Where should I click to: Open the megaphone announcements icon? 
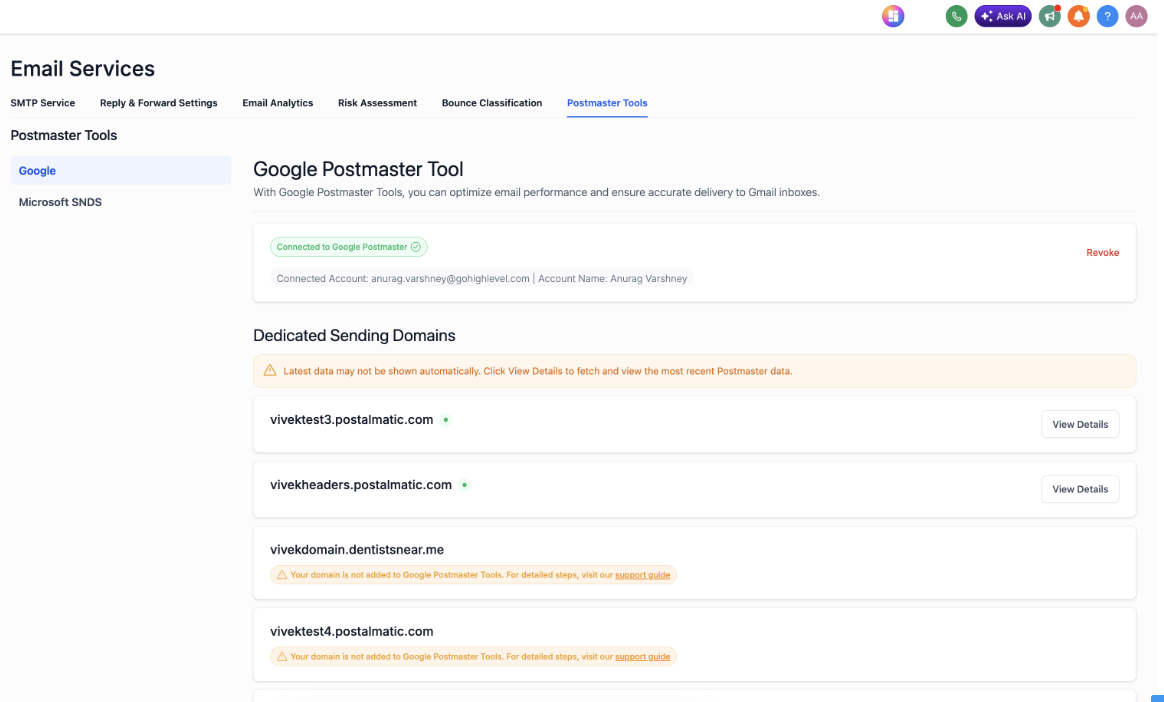(x=1050, y=16)
